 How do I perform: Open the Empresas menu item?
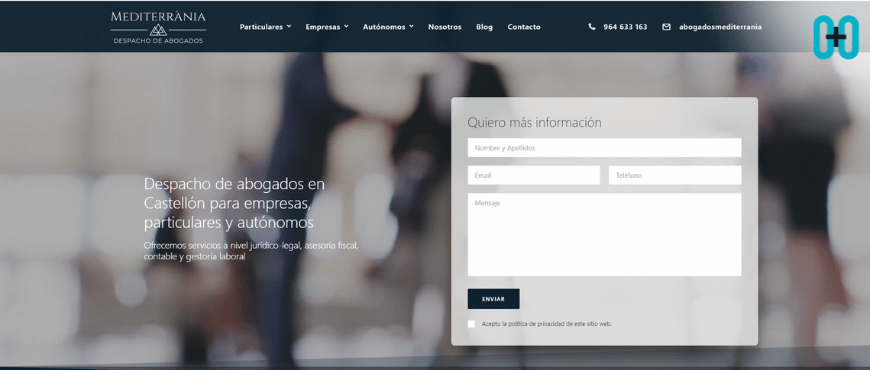pyautogui.click(x=323, y=27)
